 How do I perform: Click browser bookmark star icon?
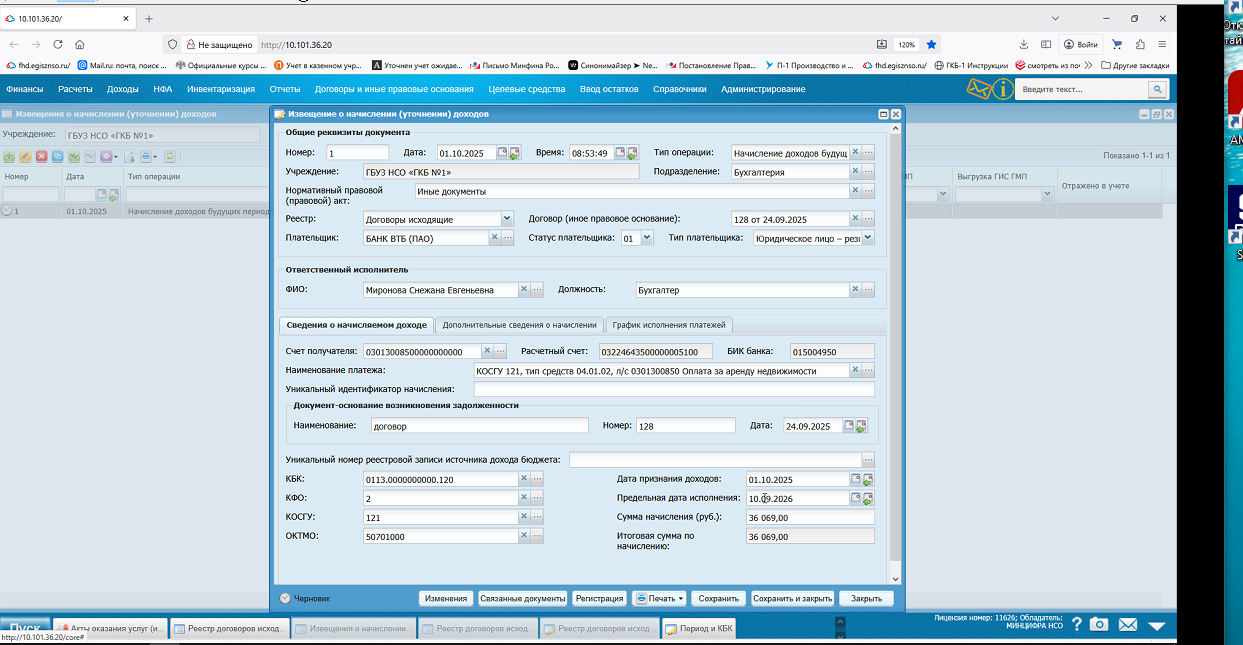[932, 44]
